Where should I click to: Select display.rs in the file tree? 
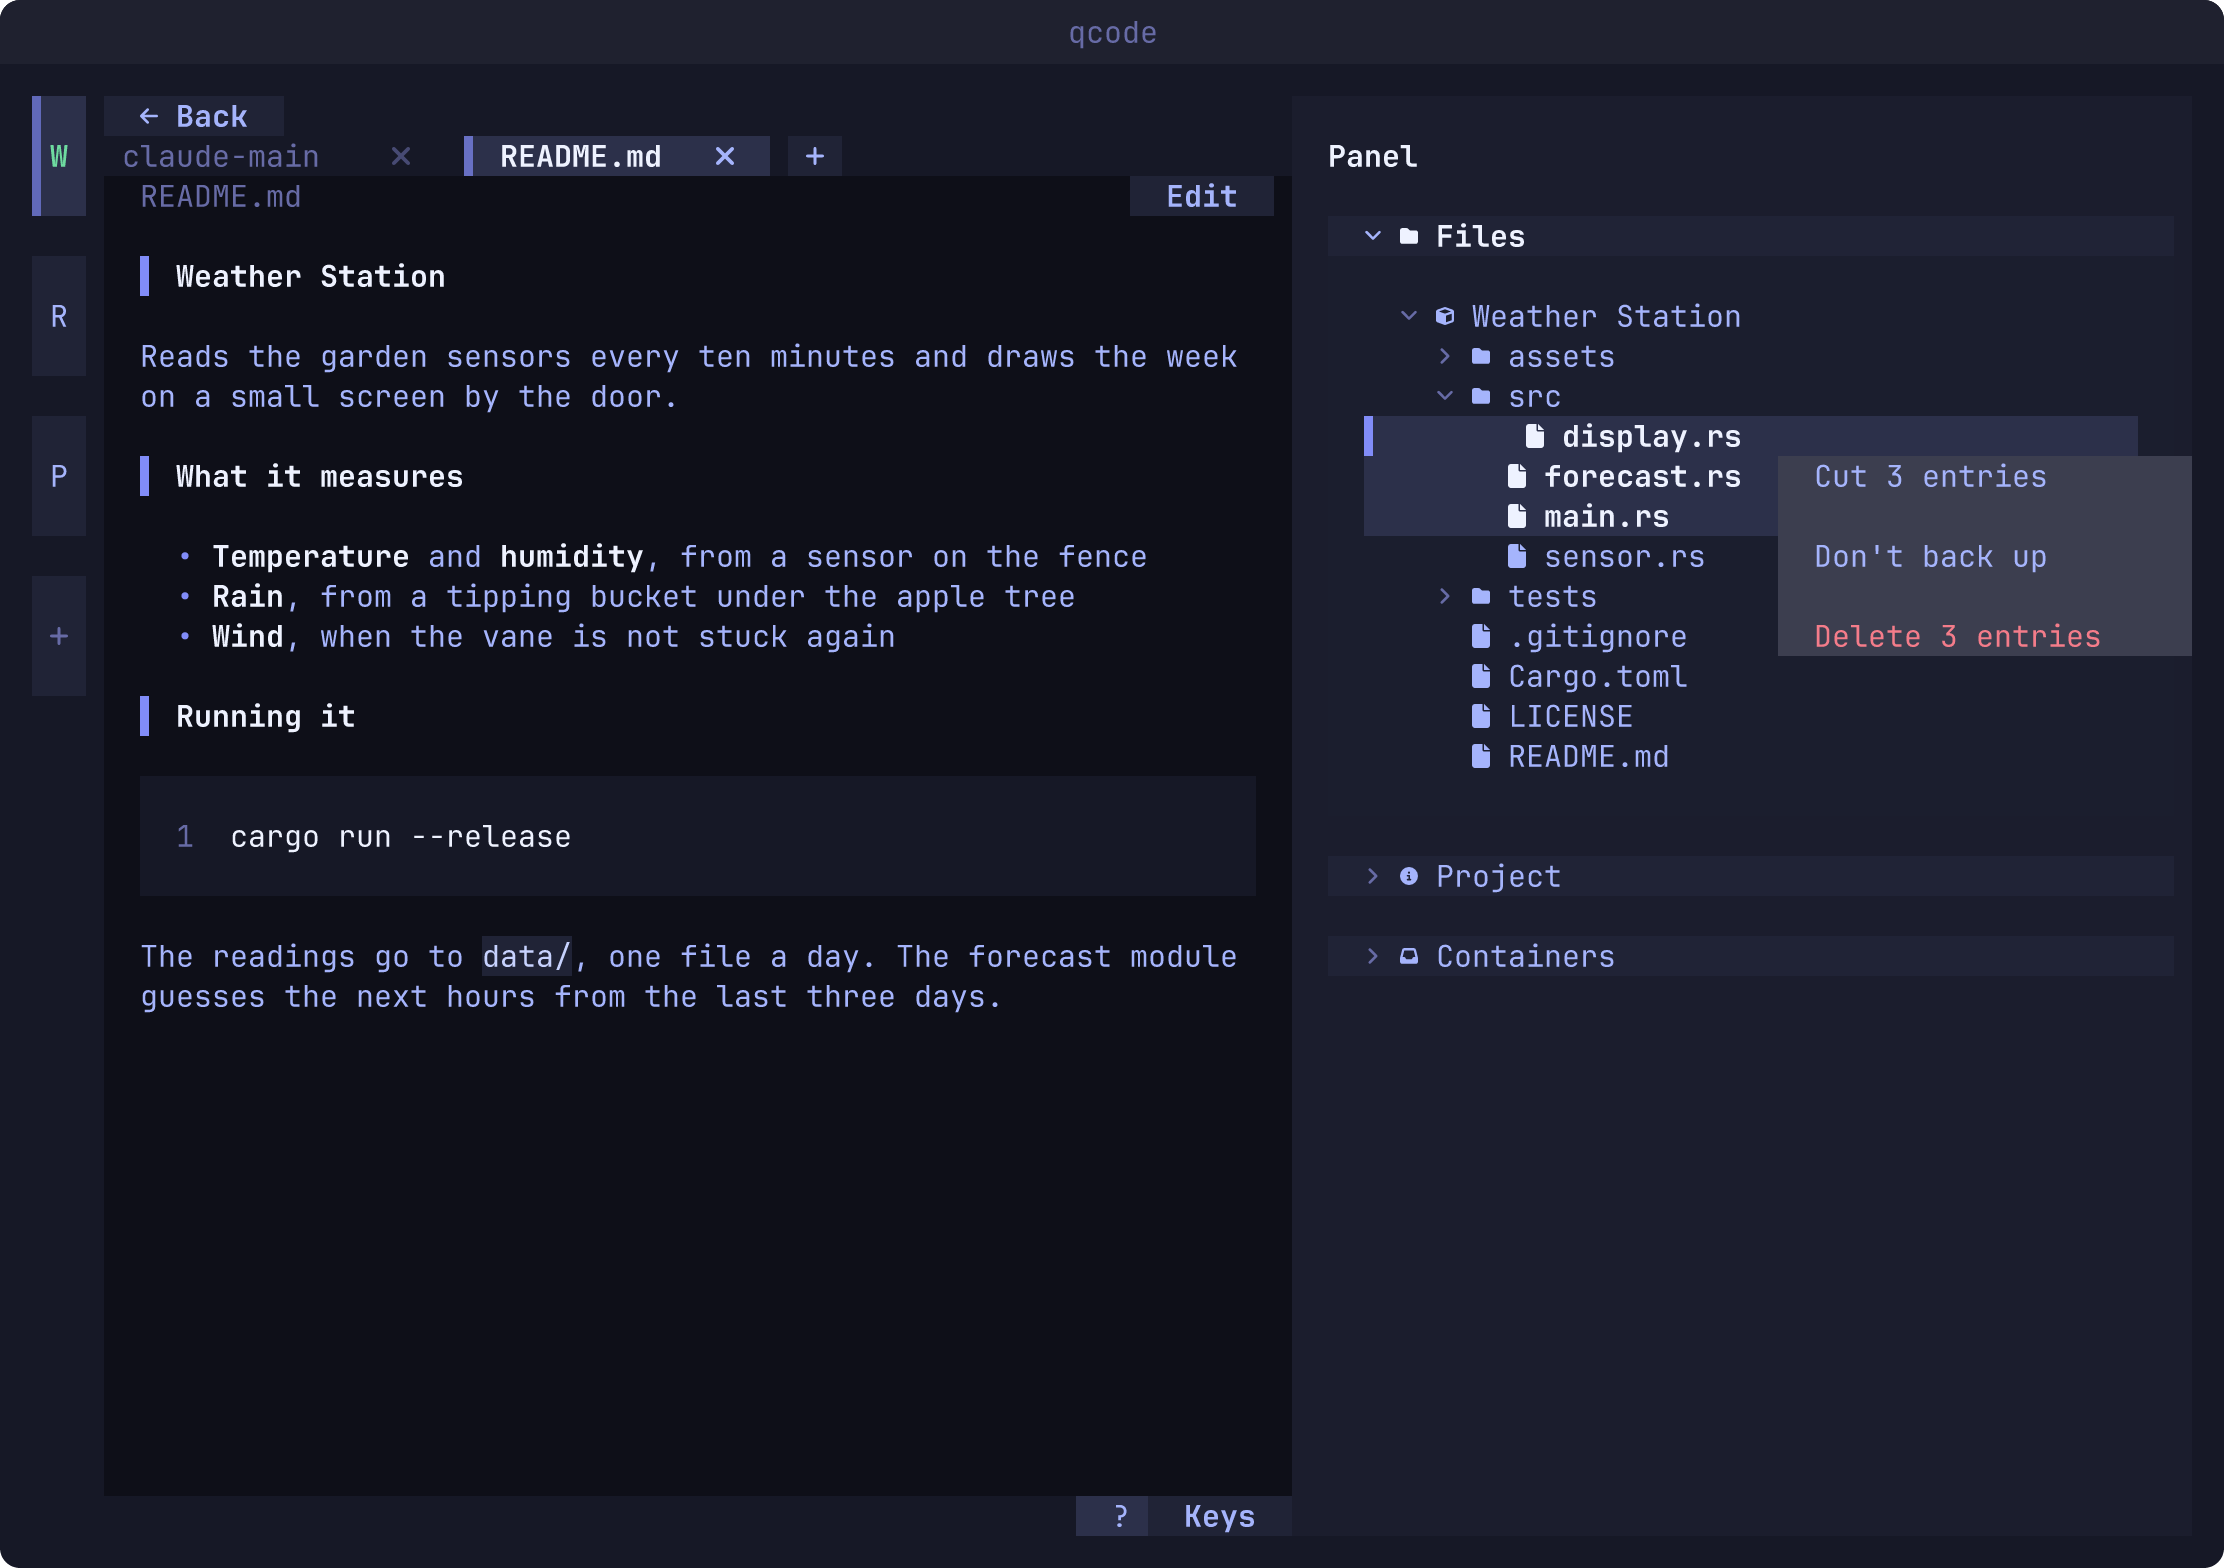click(x=1751, y=436)
